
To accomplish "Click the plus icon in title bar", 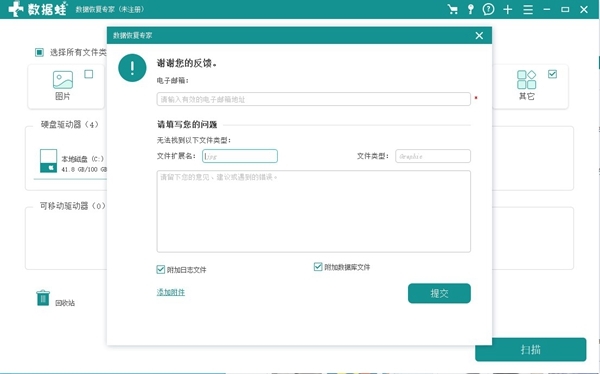I will (x=508, y=9).
